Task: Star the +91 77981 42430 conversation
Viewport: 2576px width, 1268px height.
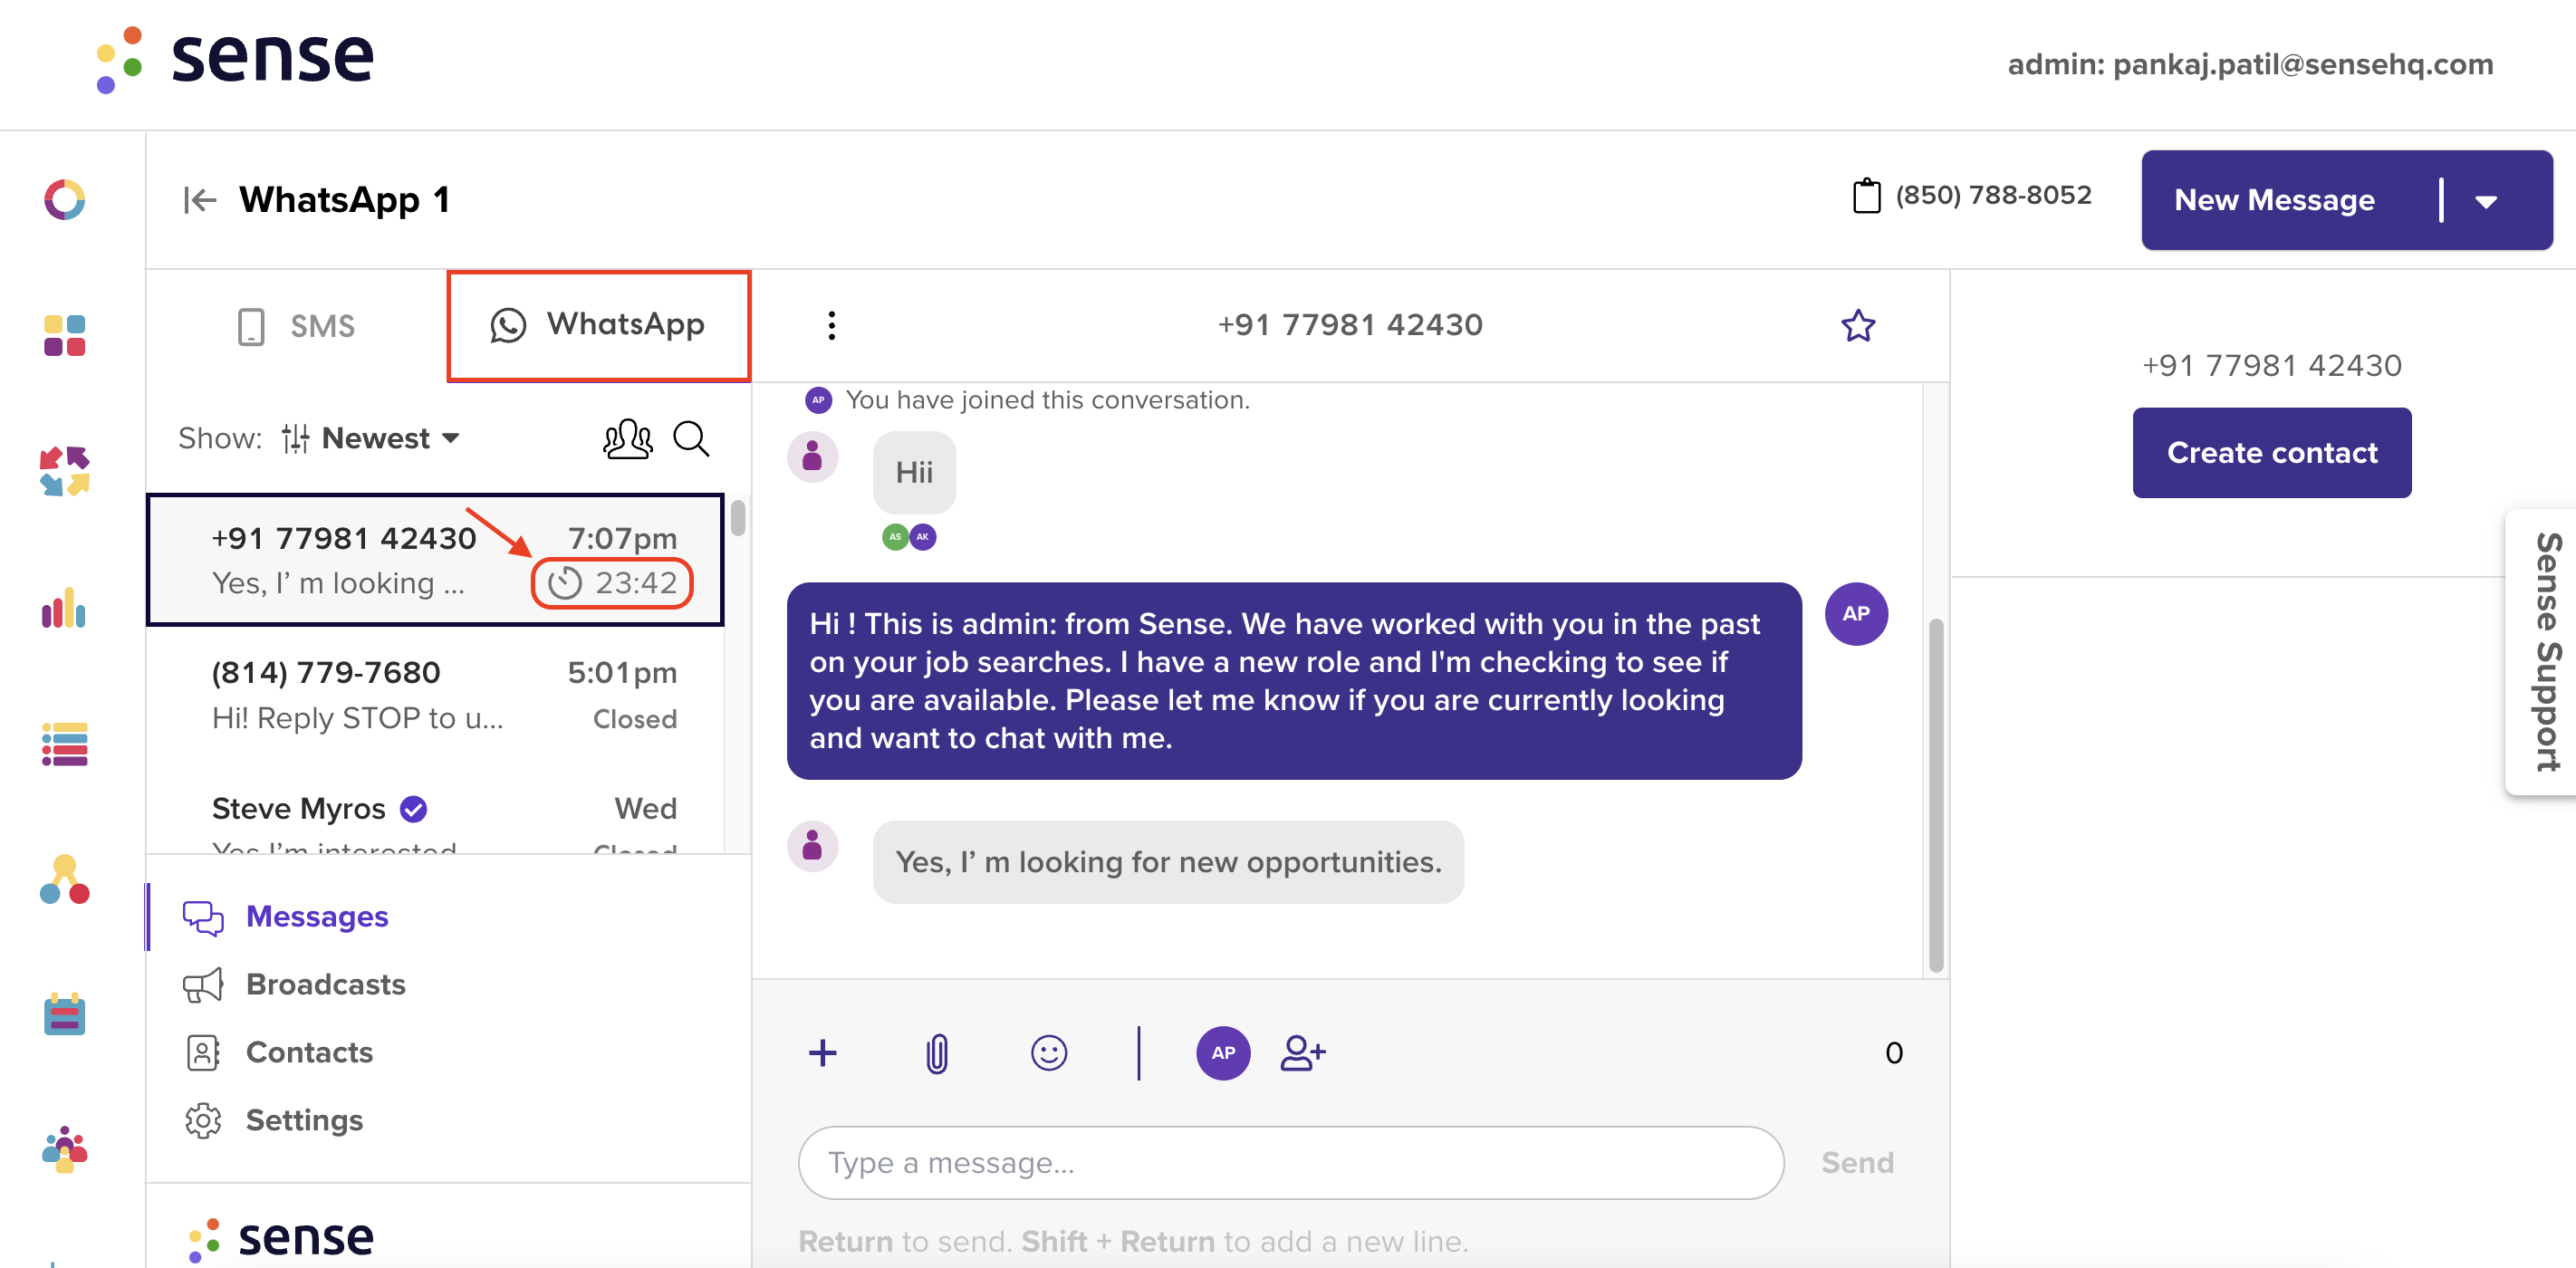Action: [1857, 325]
